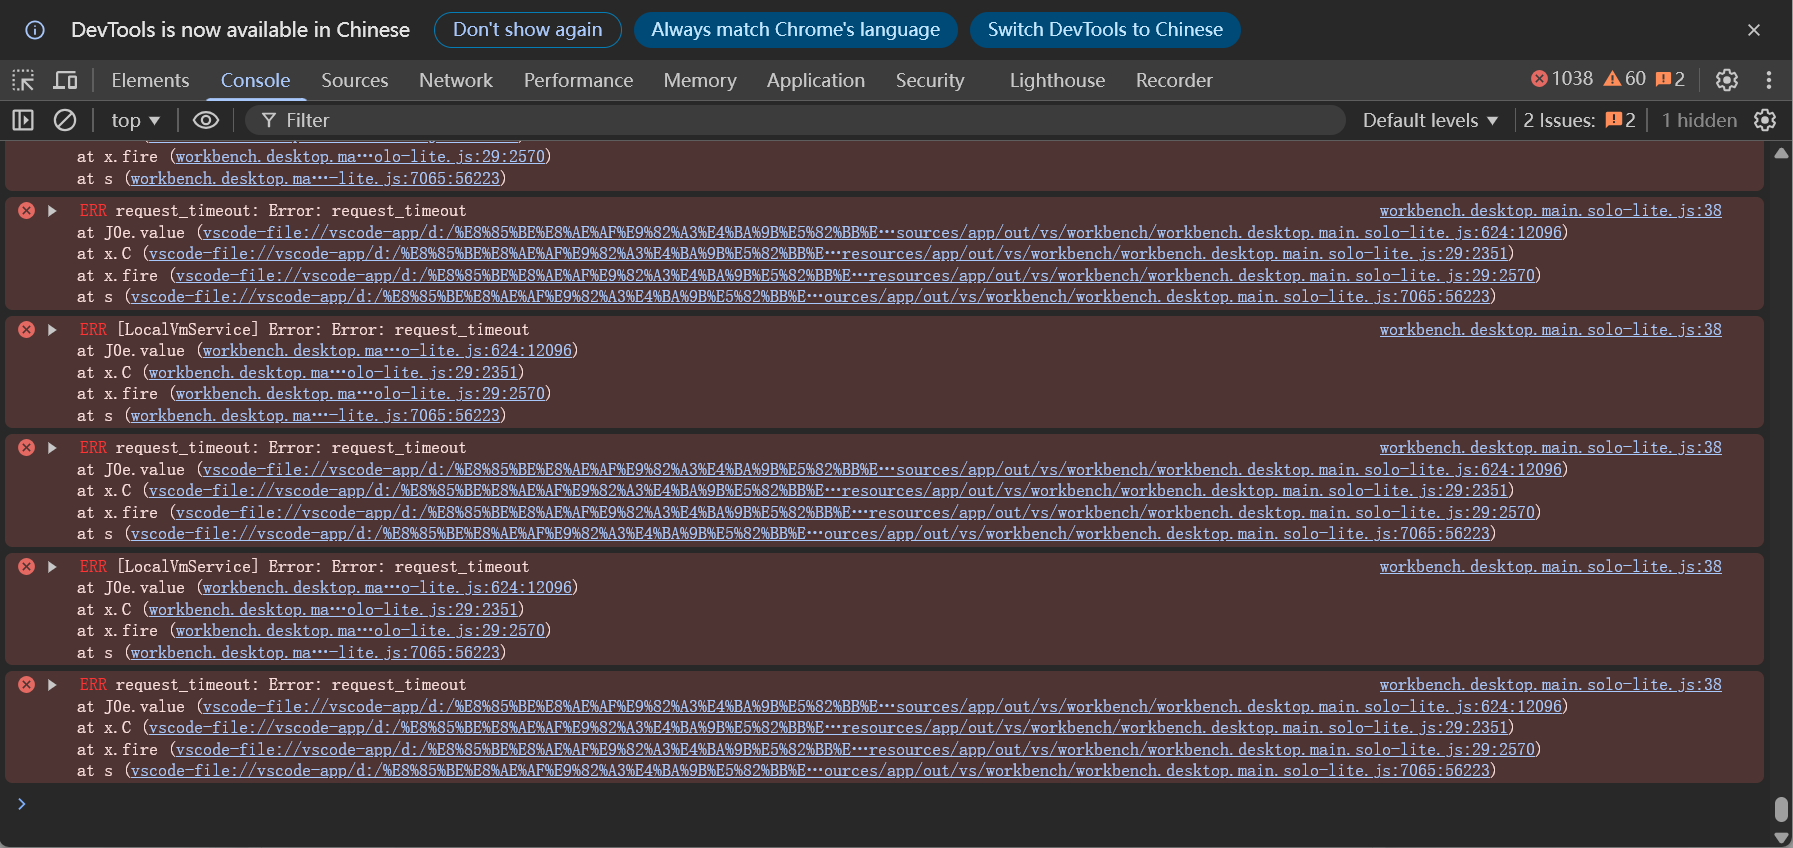
Task: Click Don't show again button
Action: click(527, 30)
